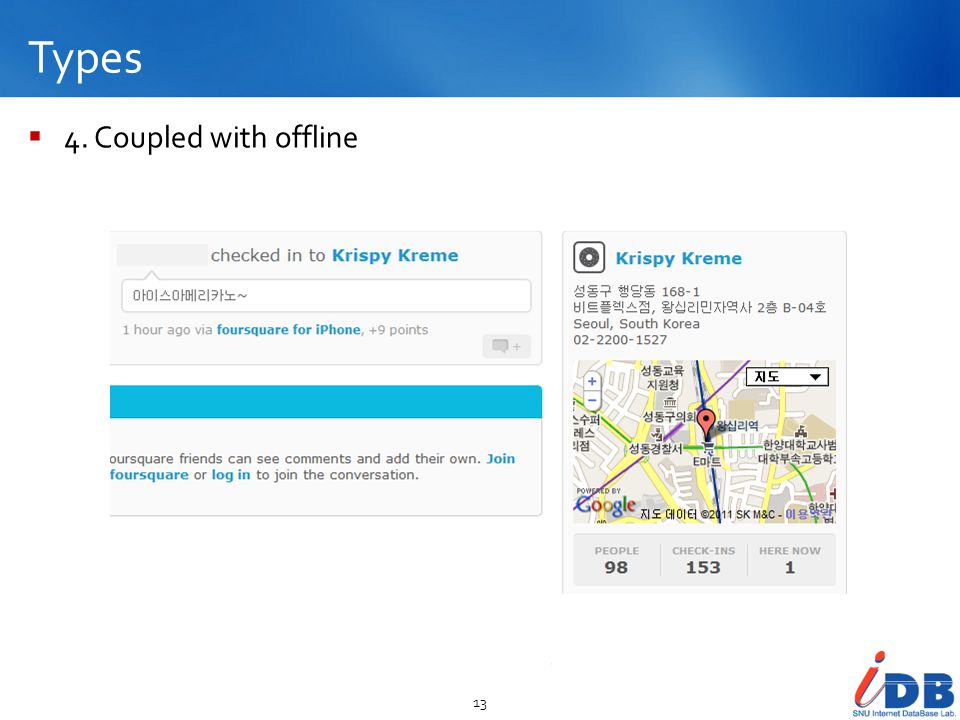Open the 지도 map type dropdown
This screenshot has height=720, width=960.
(787, 377)
